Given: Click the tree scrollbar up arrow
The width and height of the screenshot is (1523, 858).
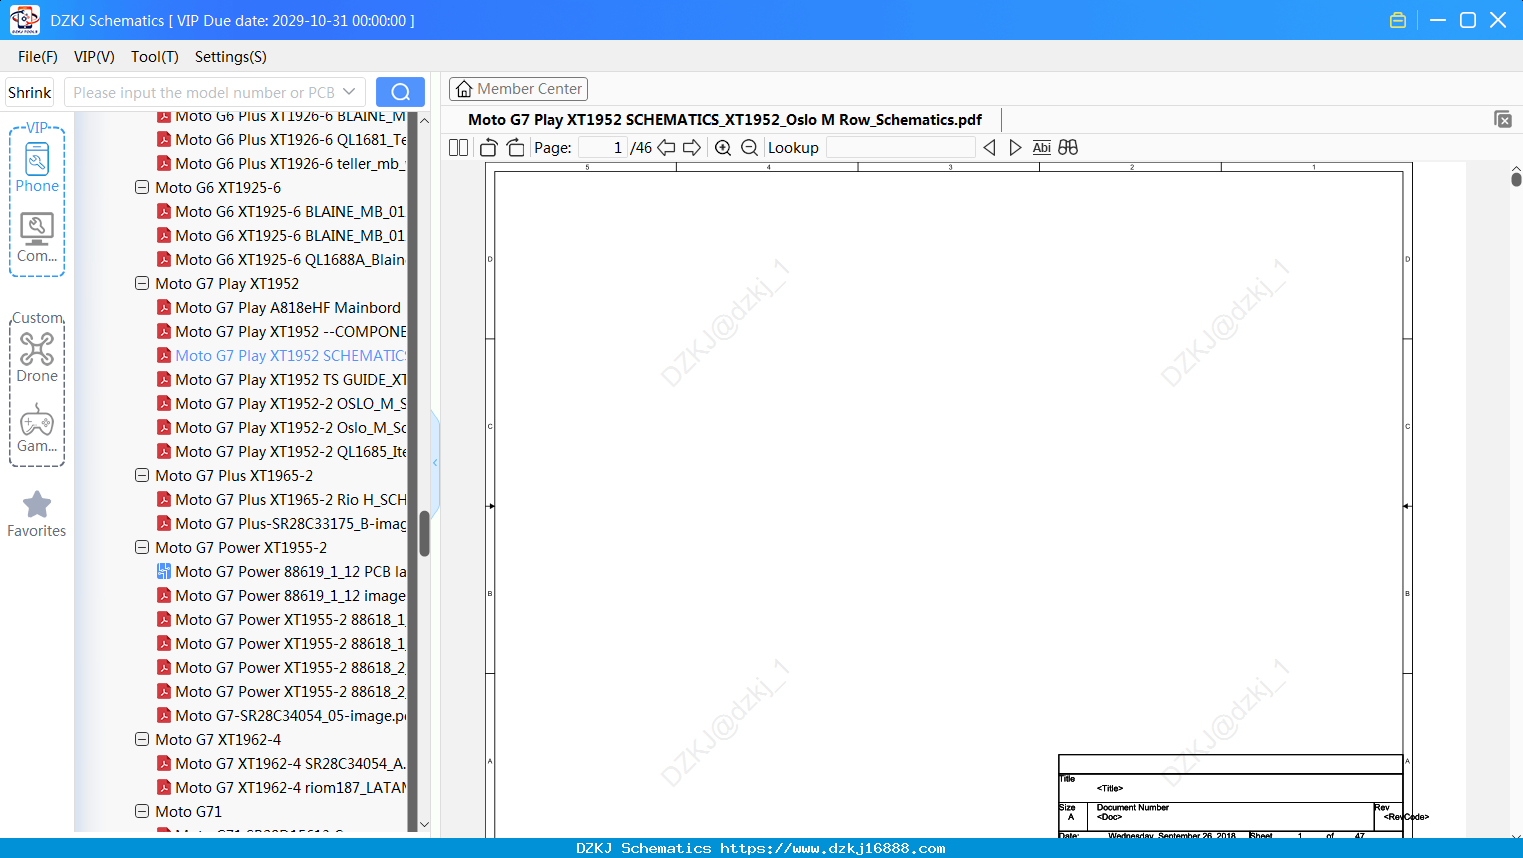Looking at the screenshot, I should (424, 120).
